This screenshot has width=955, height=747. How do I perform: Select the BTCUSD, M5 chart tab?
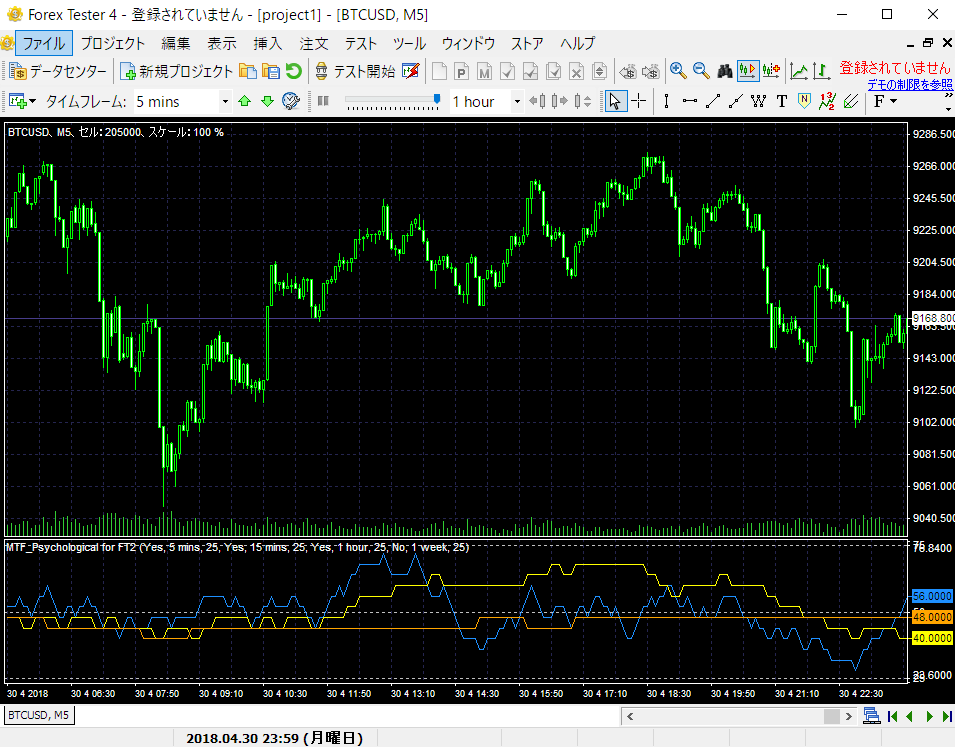click(39, 715)
